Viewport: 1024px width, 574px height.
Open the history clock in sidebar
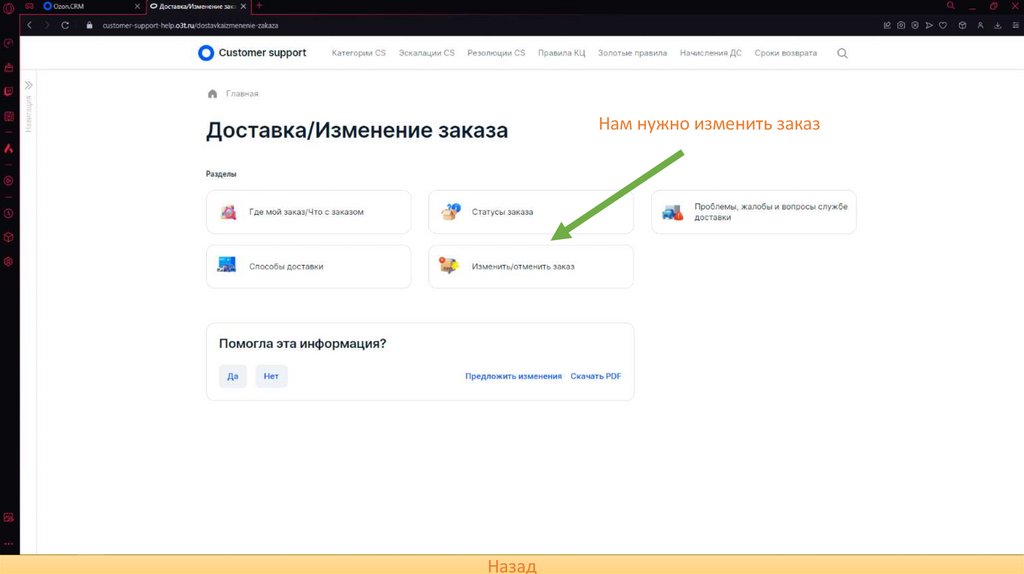(8, 214)
